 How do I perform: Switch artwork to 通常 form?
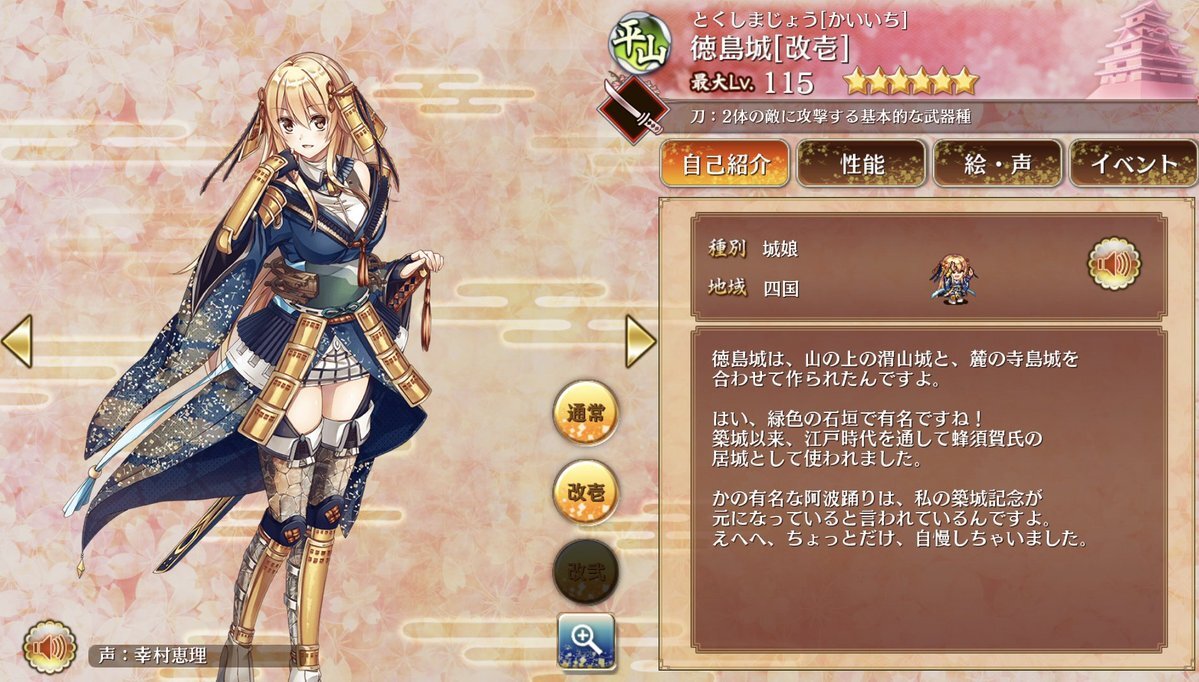coord(586,413)
